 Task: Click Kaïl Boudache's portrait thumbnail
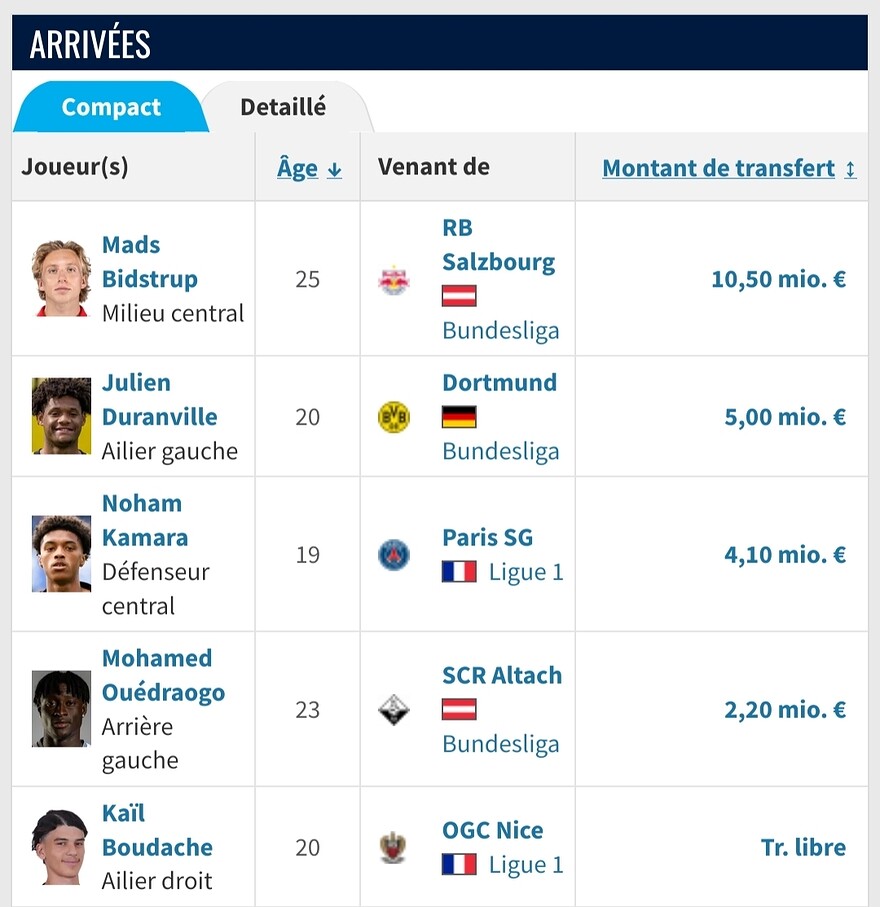61,847
